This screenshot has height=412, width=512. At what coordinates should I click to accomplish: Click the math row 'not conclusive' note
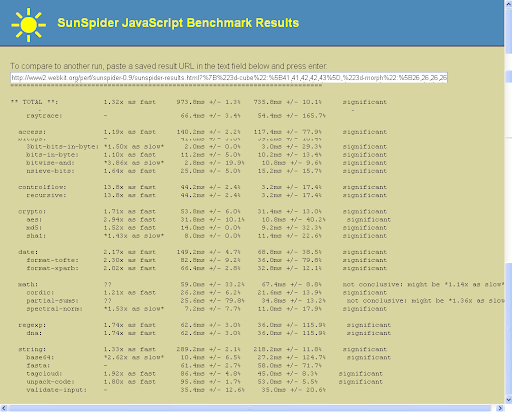[x=423, y=284]
